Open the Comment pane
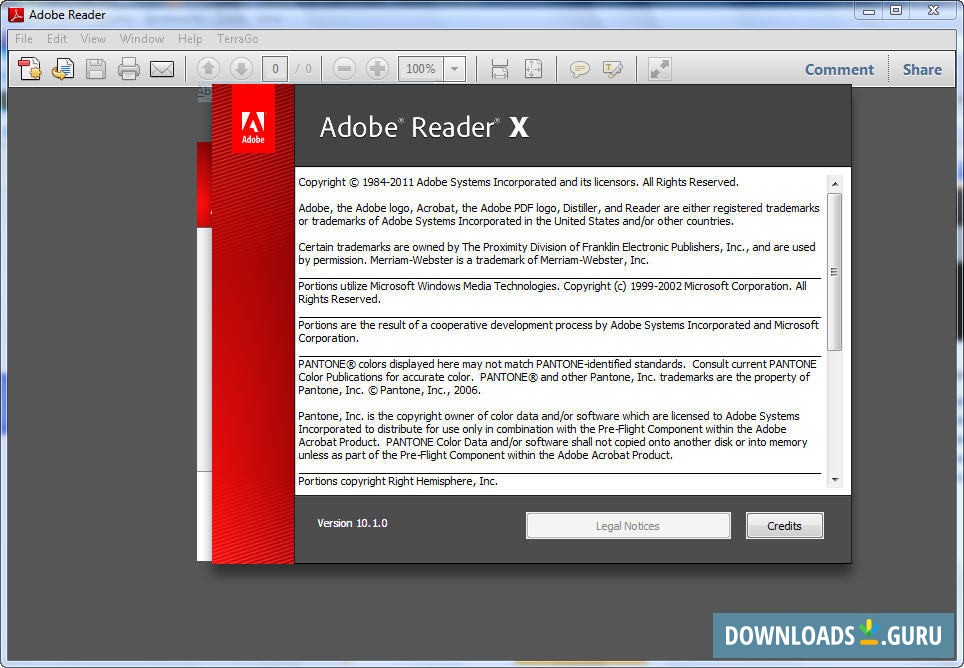964x668 pixels. [x=839, y=69]
